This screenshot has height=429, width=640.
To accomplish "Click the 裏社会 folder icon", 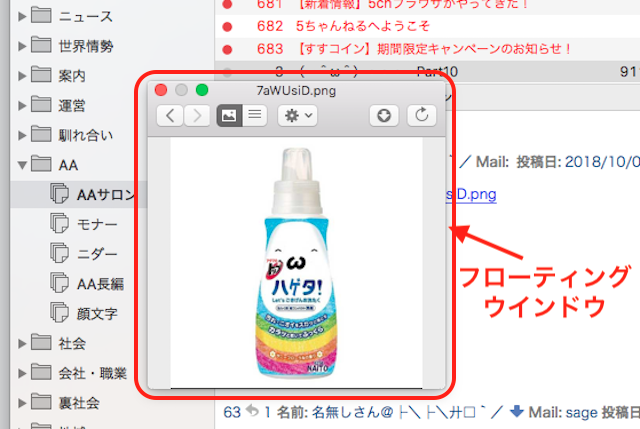I will pos(41,402).
